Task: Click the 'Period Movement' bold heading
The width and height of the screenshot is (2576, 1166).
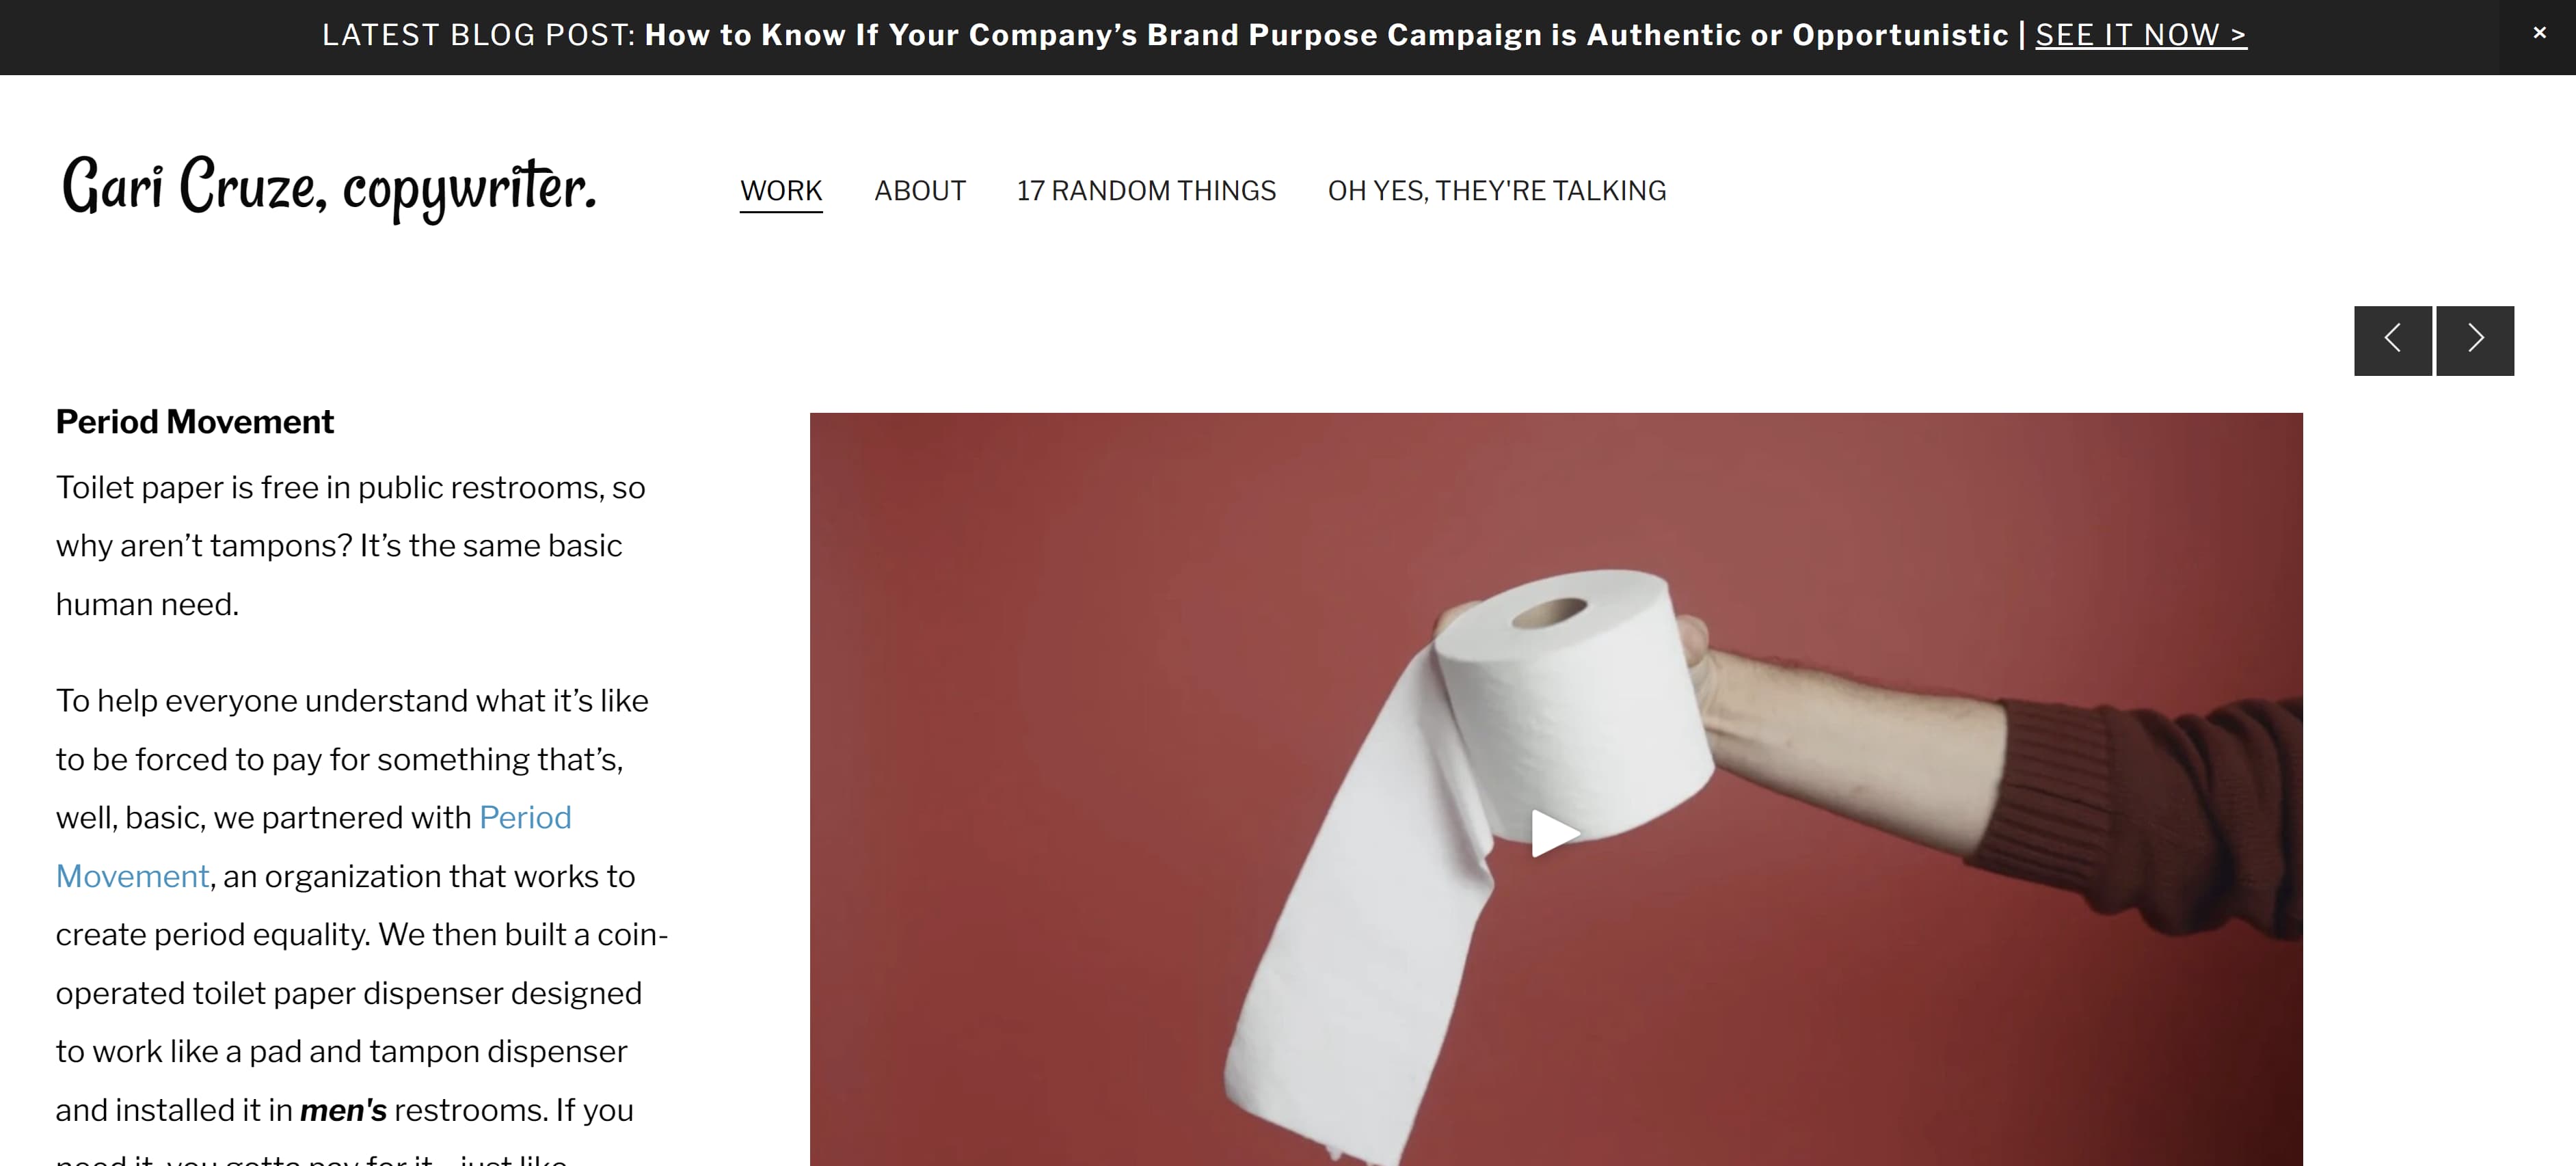Action: pos(195,421)
